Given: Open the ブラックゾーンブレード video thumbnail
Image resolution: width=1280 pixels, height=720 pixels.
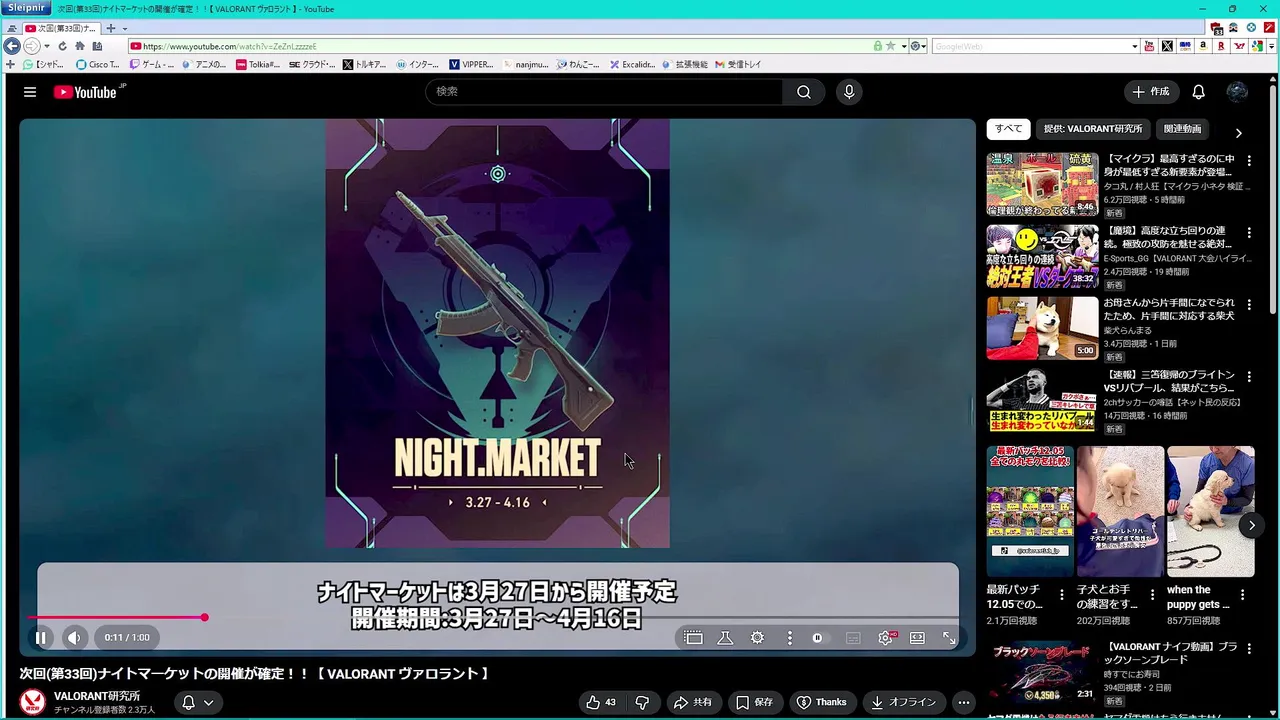Looking at the screenshot, I should pos(1042,672).
